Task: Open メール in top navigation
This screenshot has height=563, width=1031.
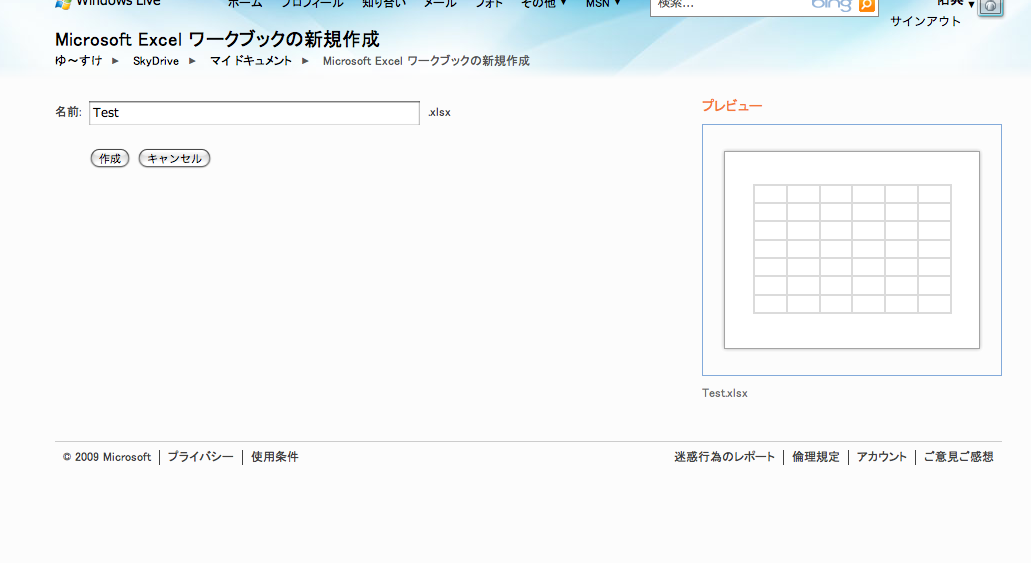Action: click(x=440, y=4)
